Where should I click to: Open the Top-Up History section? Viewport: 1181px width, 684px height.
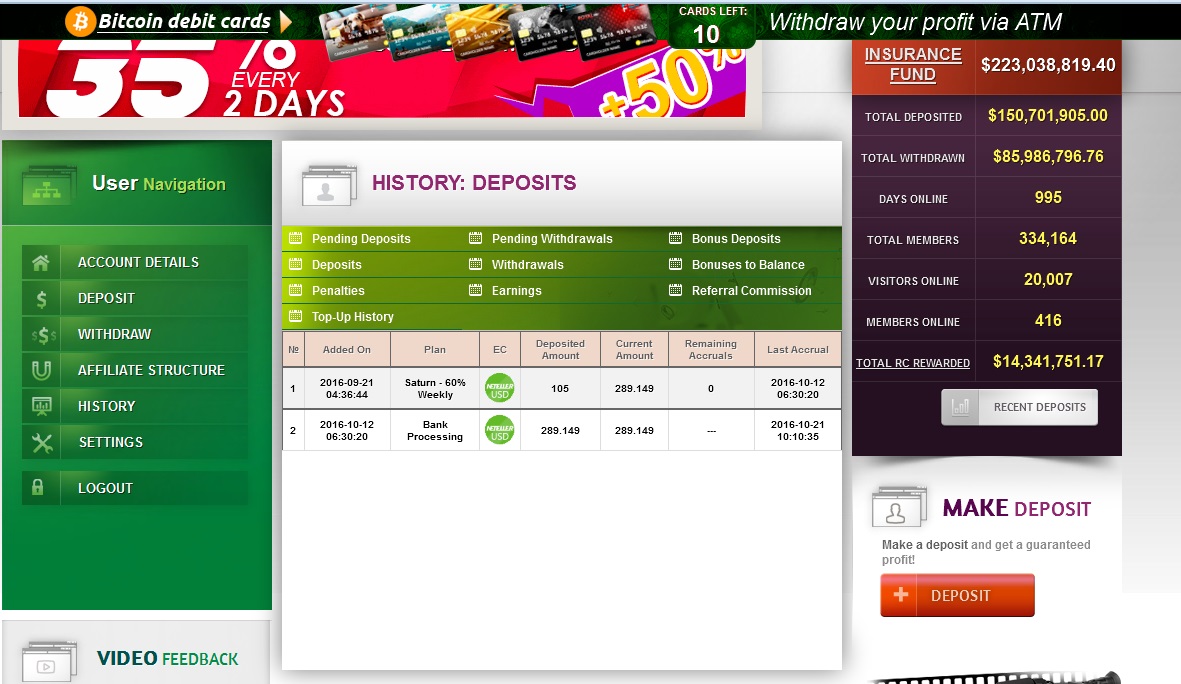(352, 317)
